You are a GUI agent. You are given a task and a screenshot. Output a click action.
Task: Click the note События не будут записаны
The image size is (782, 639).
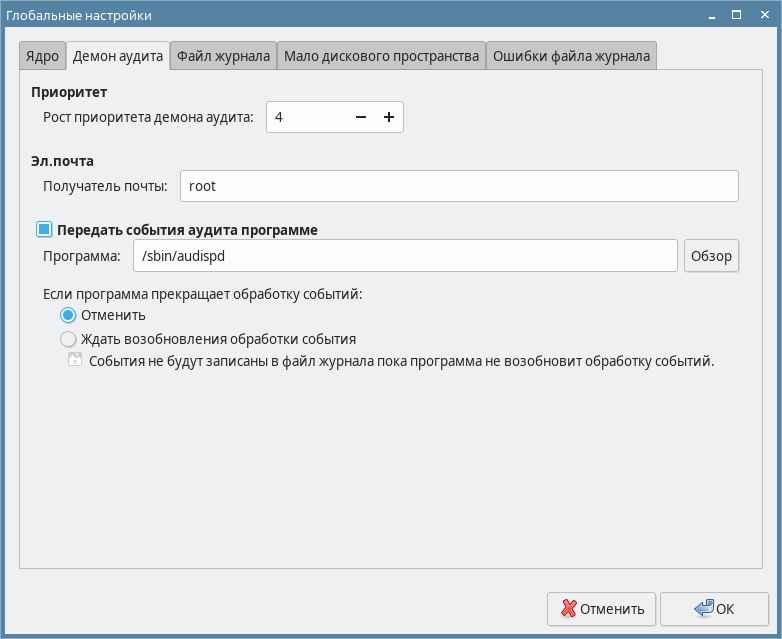(x=401, y=361)
